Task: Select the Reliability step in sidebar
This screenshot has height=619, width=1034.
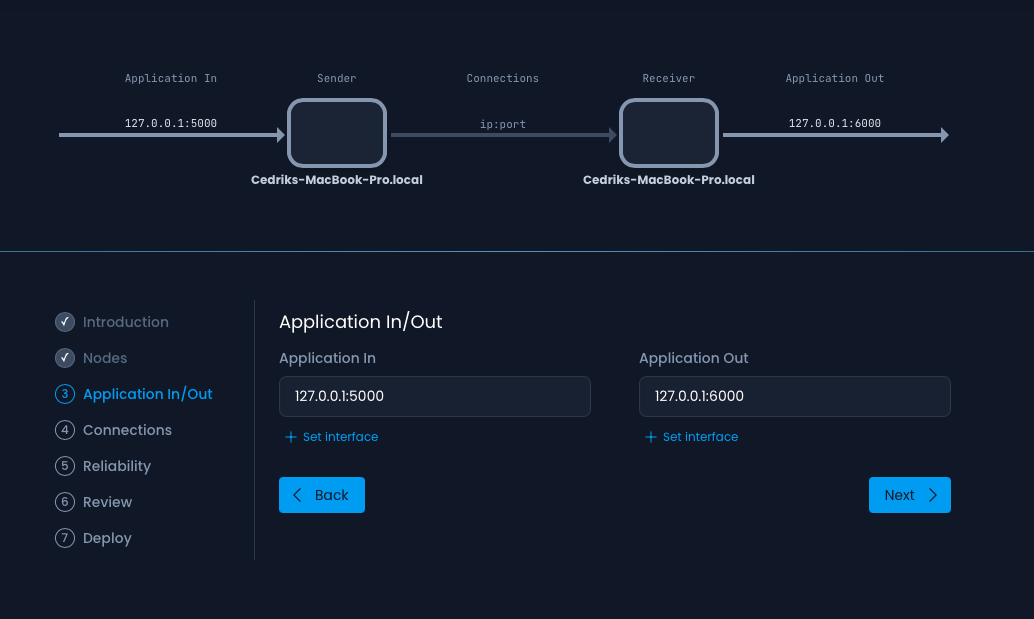Action: click(x=117, y=466)
